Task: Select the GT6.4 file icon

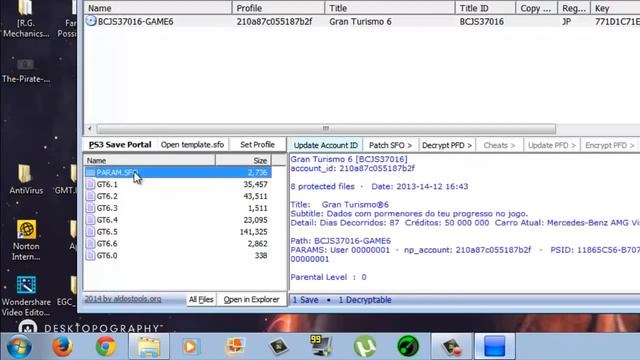Action: (90, 220)
